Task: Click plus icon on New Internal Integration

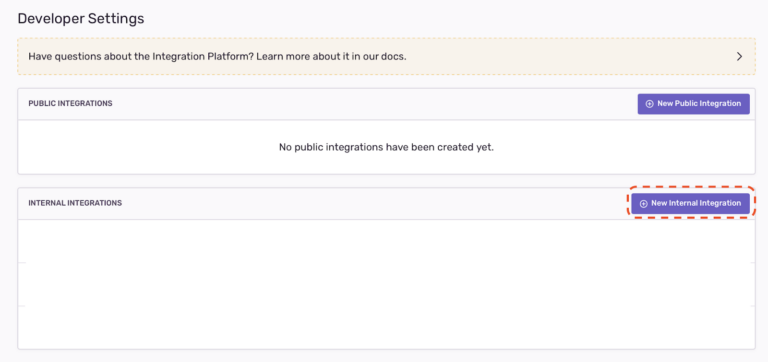Action: point(644,204)
